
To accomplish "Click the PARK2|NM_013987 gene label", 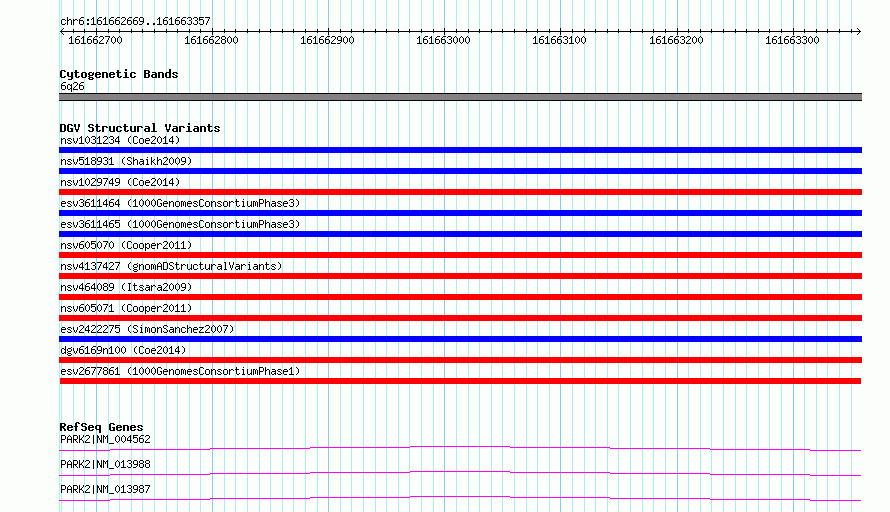I will [x=105, y=489].
